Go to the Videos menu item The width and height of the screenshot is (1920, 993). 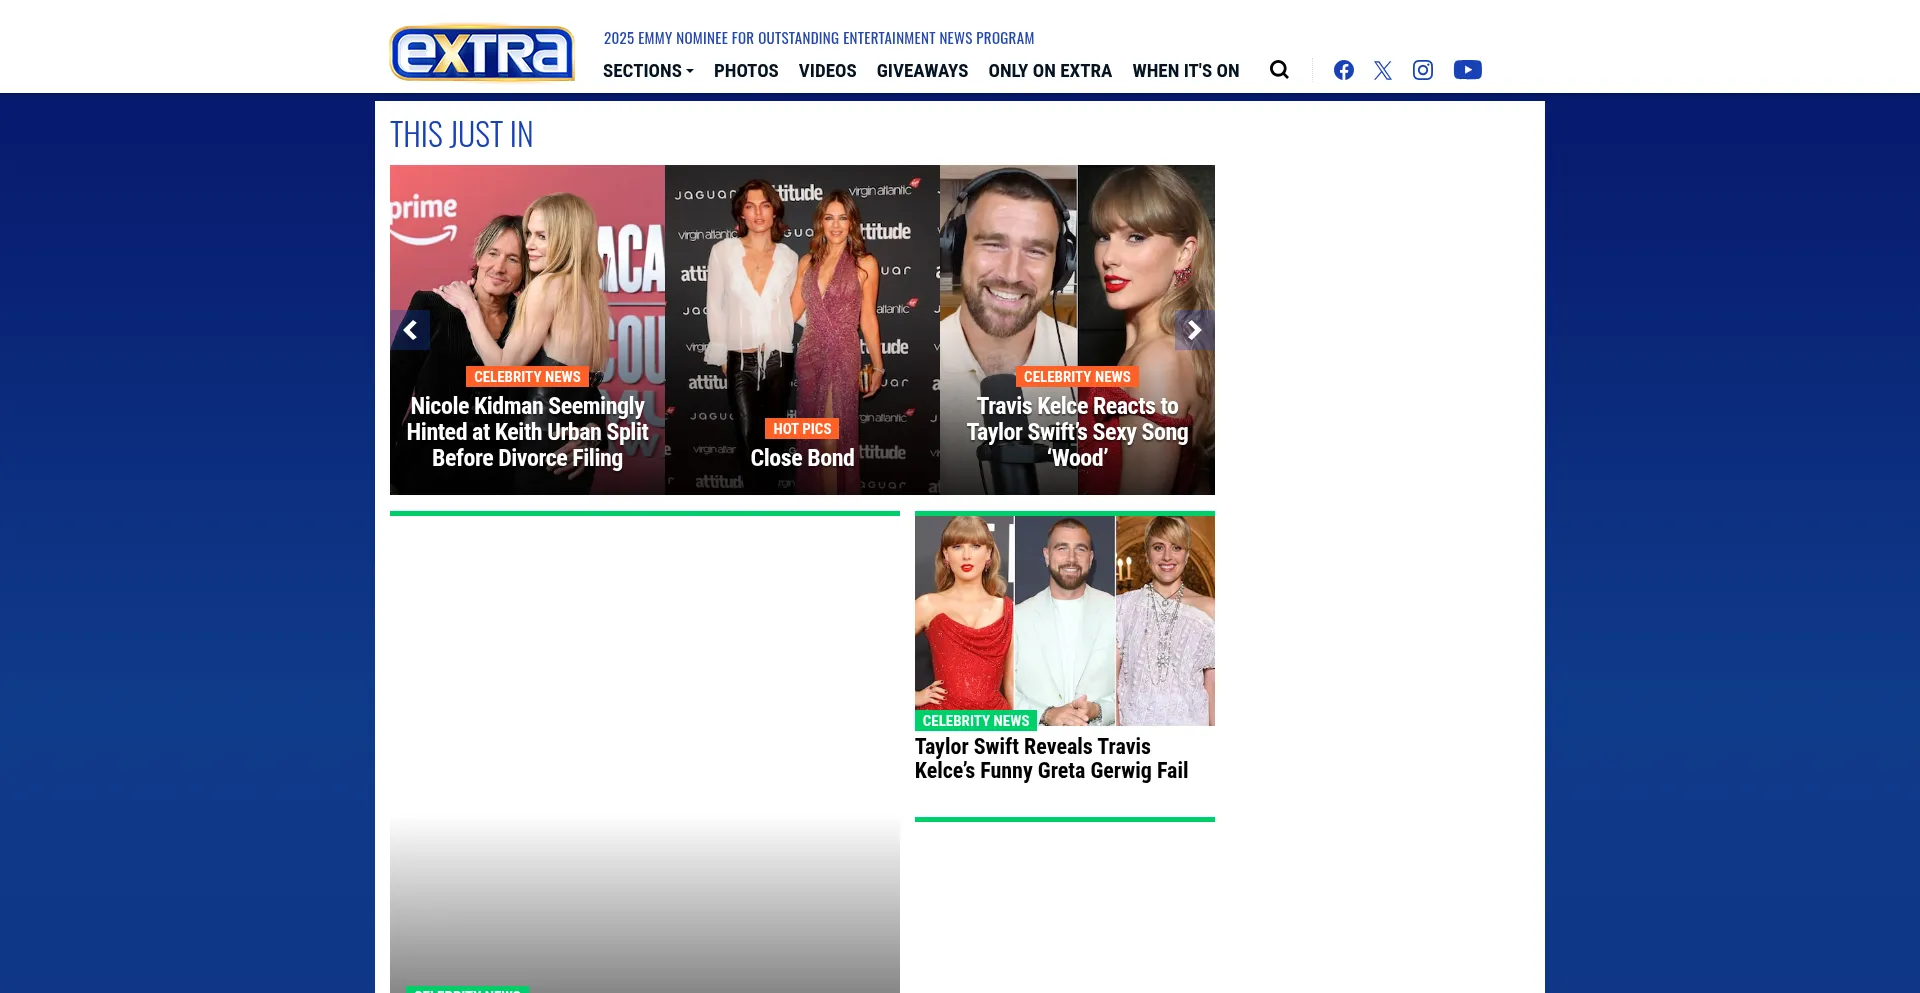click(x=827, y=71)
